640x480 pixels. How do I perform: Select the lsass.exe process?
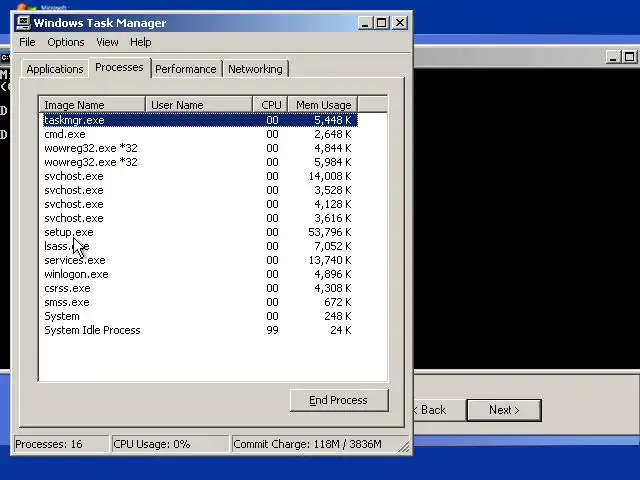(x=200, y=246)
